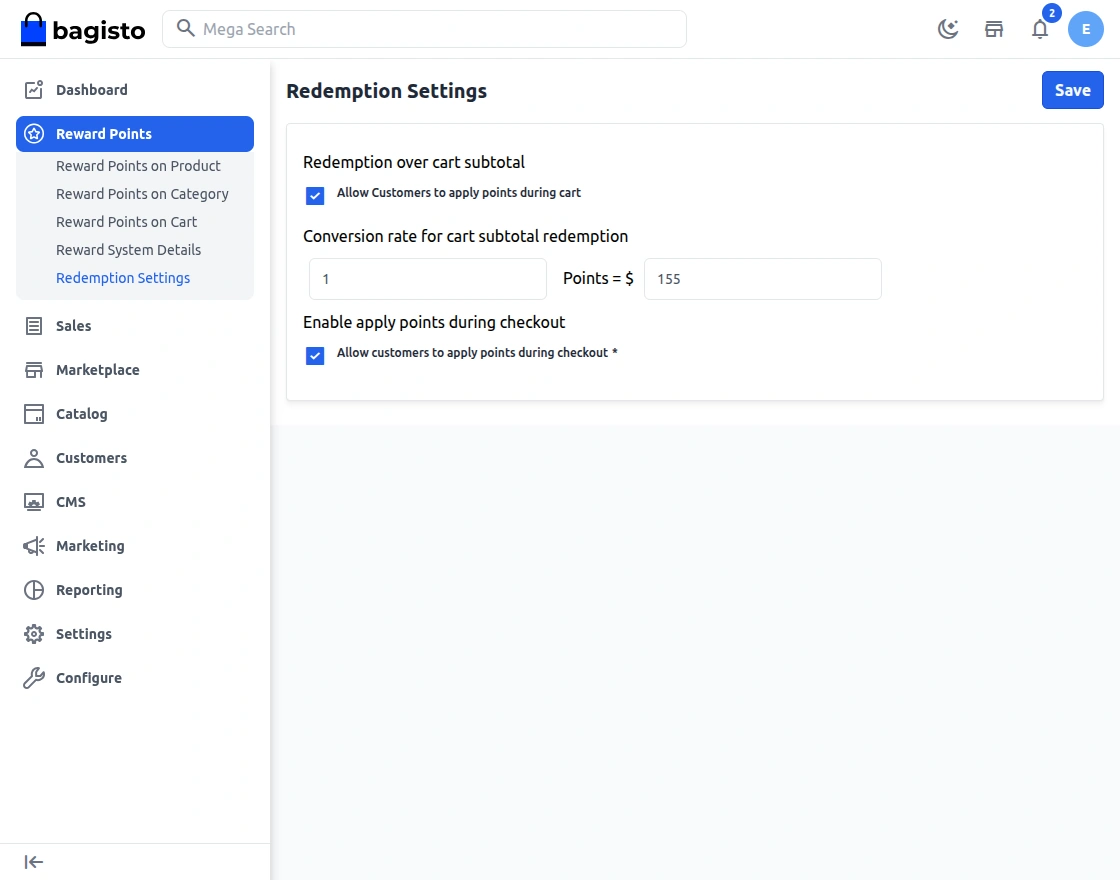Screen dimensions: 1120x880
Task: Click 'Redemption over cart subtotal' label
Action: [x=414, y=162]
